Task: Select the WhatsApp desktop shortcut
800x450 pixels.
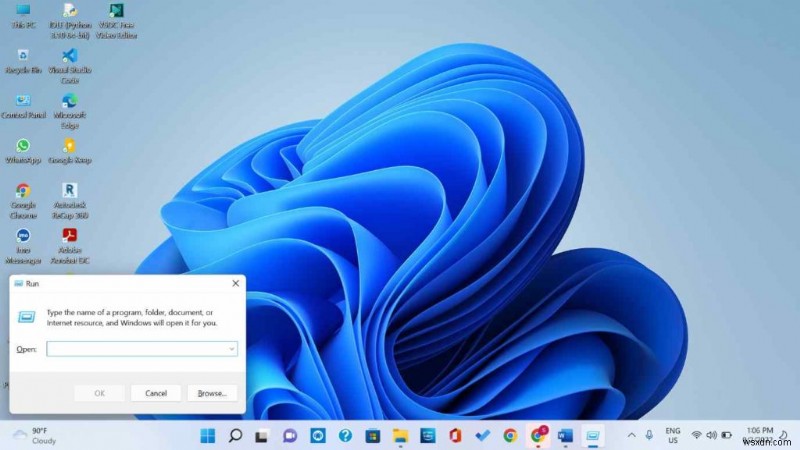Action: click(x=23, y=152)
